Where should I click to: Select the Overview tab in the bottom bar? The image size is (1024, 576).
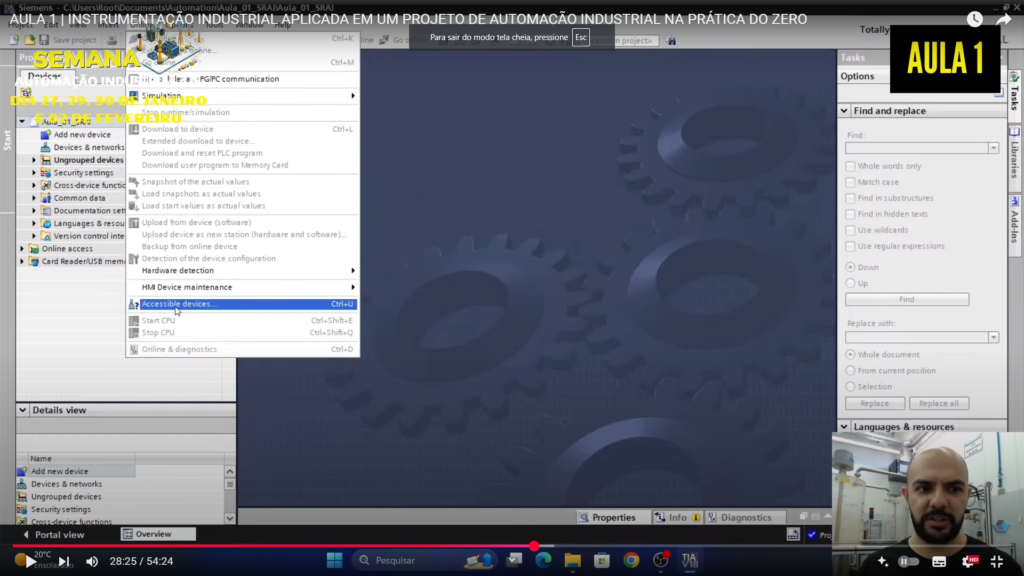pos(158,534)
